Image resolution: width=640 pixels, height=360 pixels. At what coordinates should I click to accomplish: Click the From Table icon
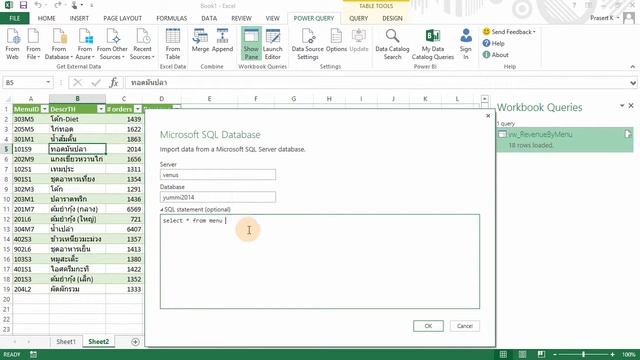tap(173, 44)
